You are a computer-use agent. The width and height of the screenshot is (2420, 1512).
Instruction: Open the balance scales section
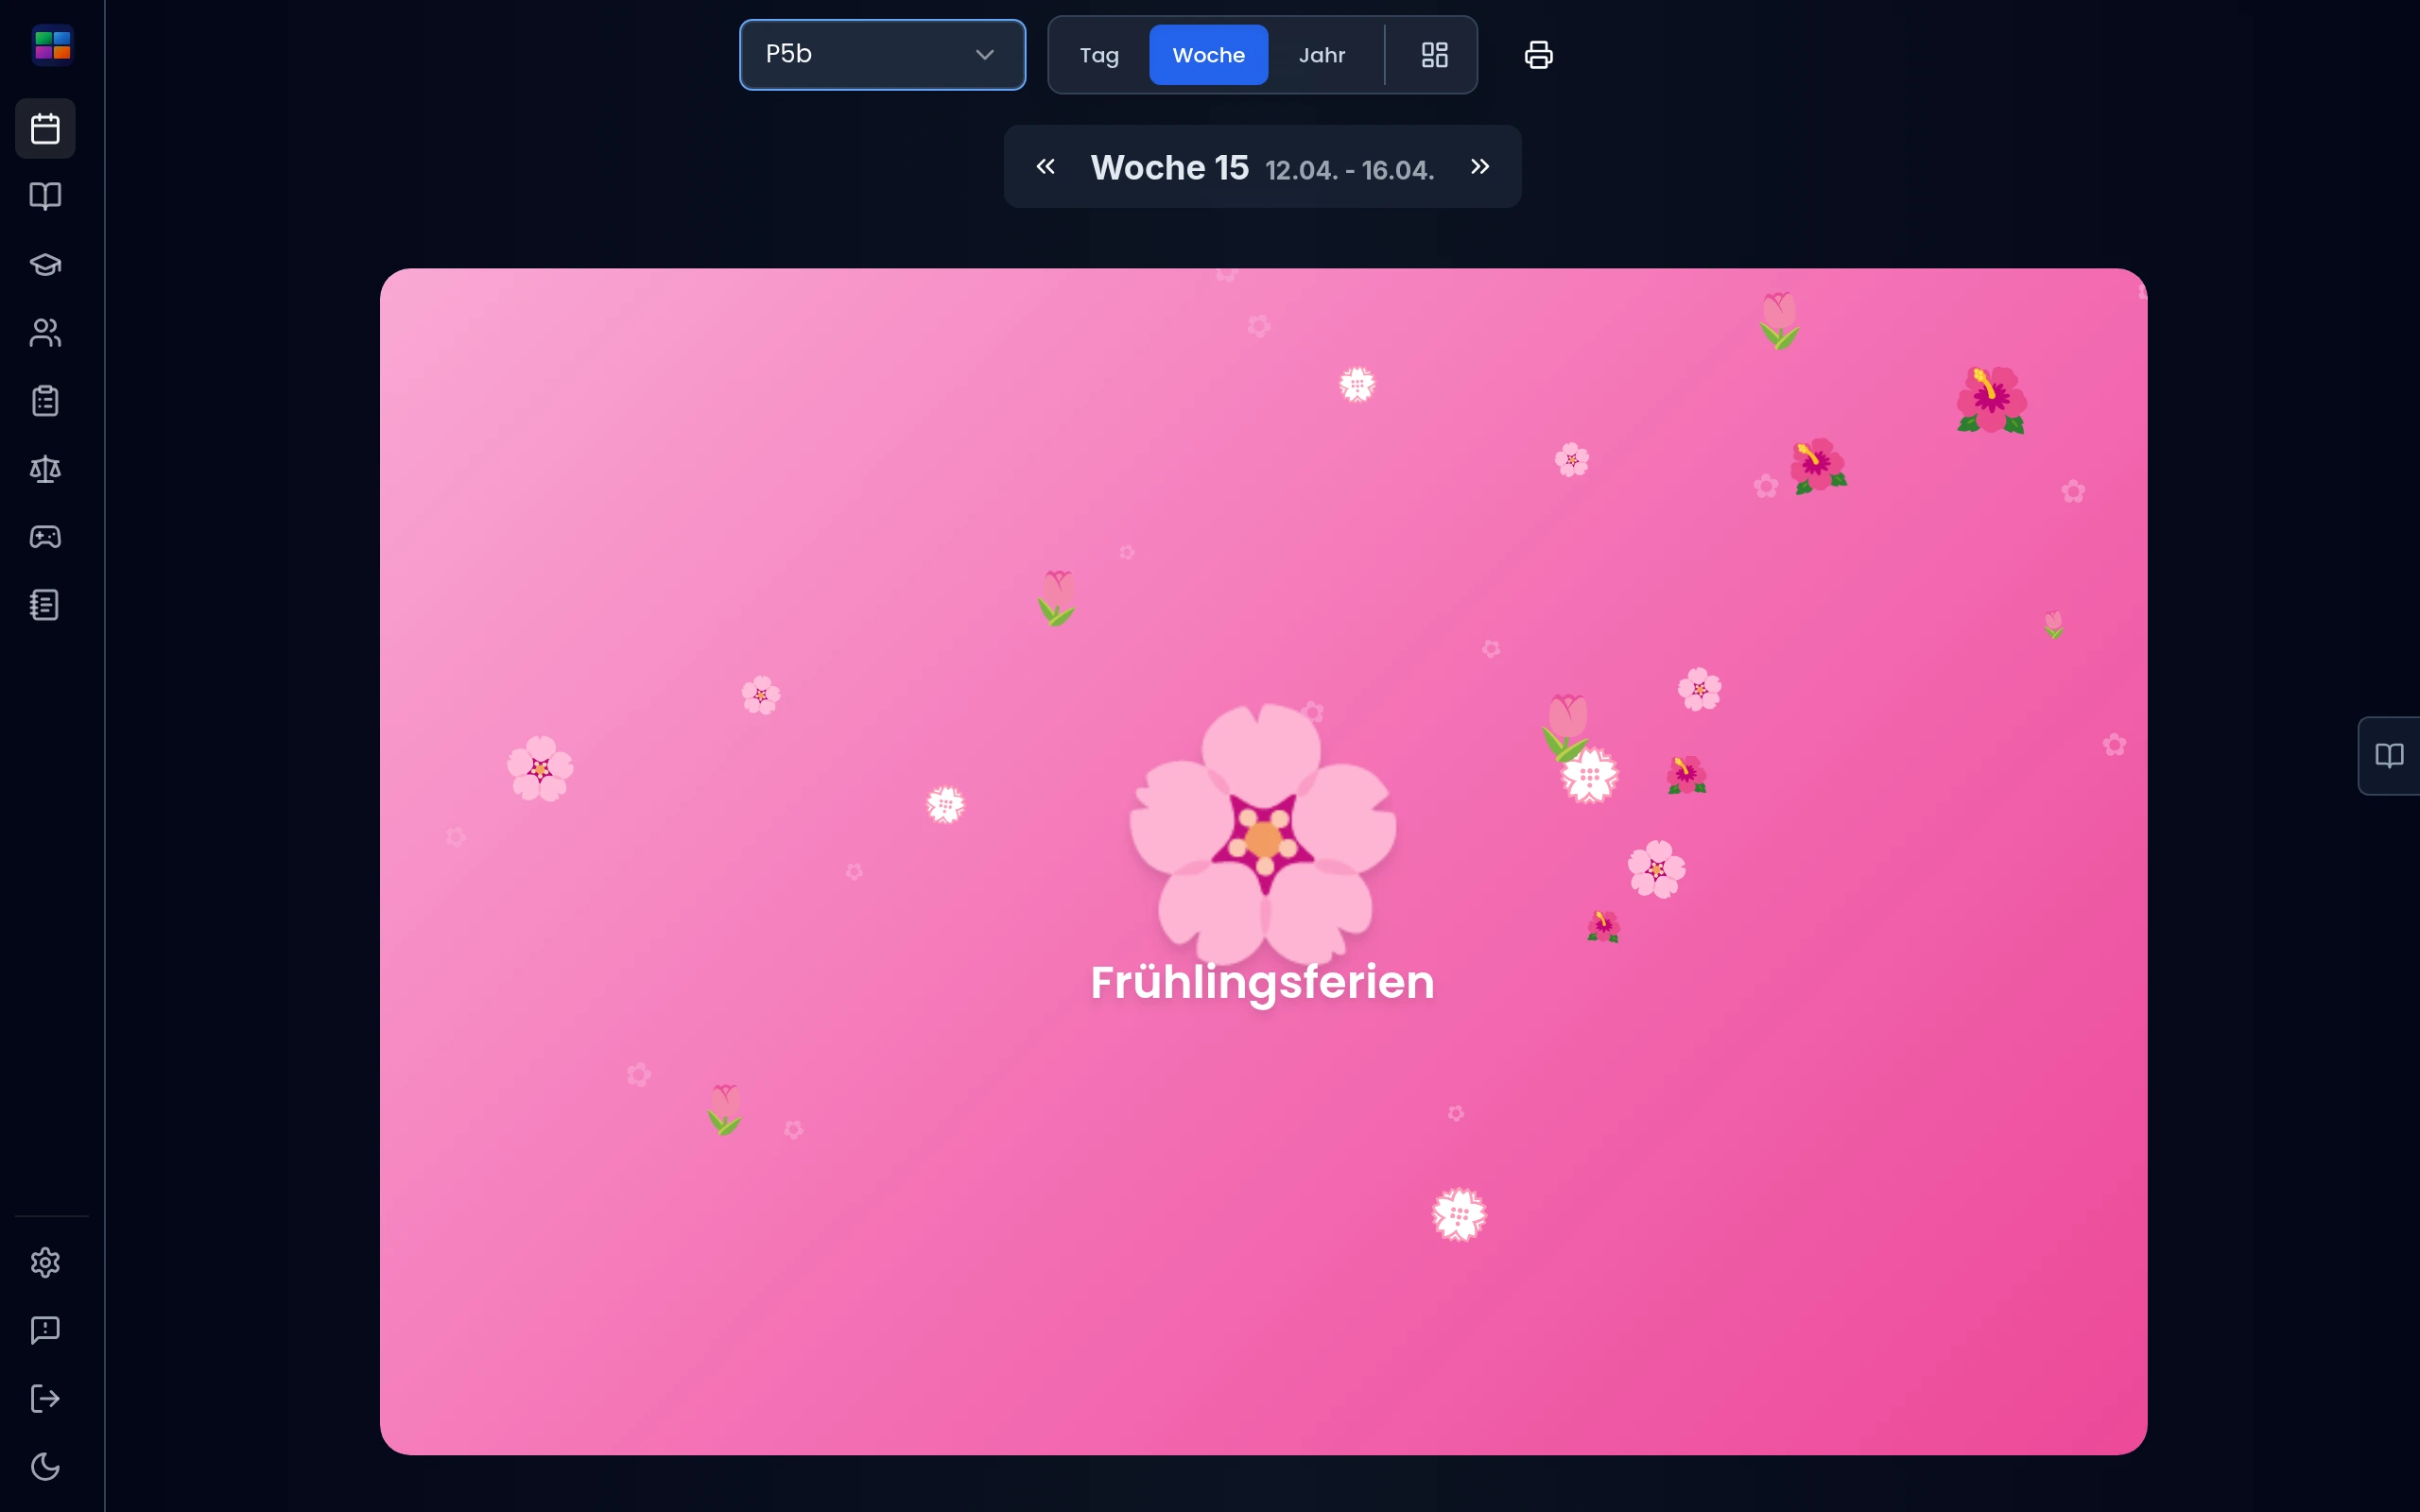tap(45, 468)
